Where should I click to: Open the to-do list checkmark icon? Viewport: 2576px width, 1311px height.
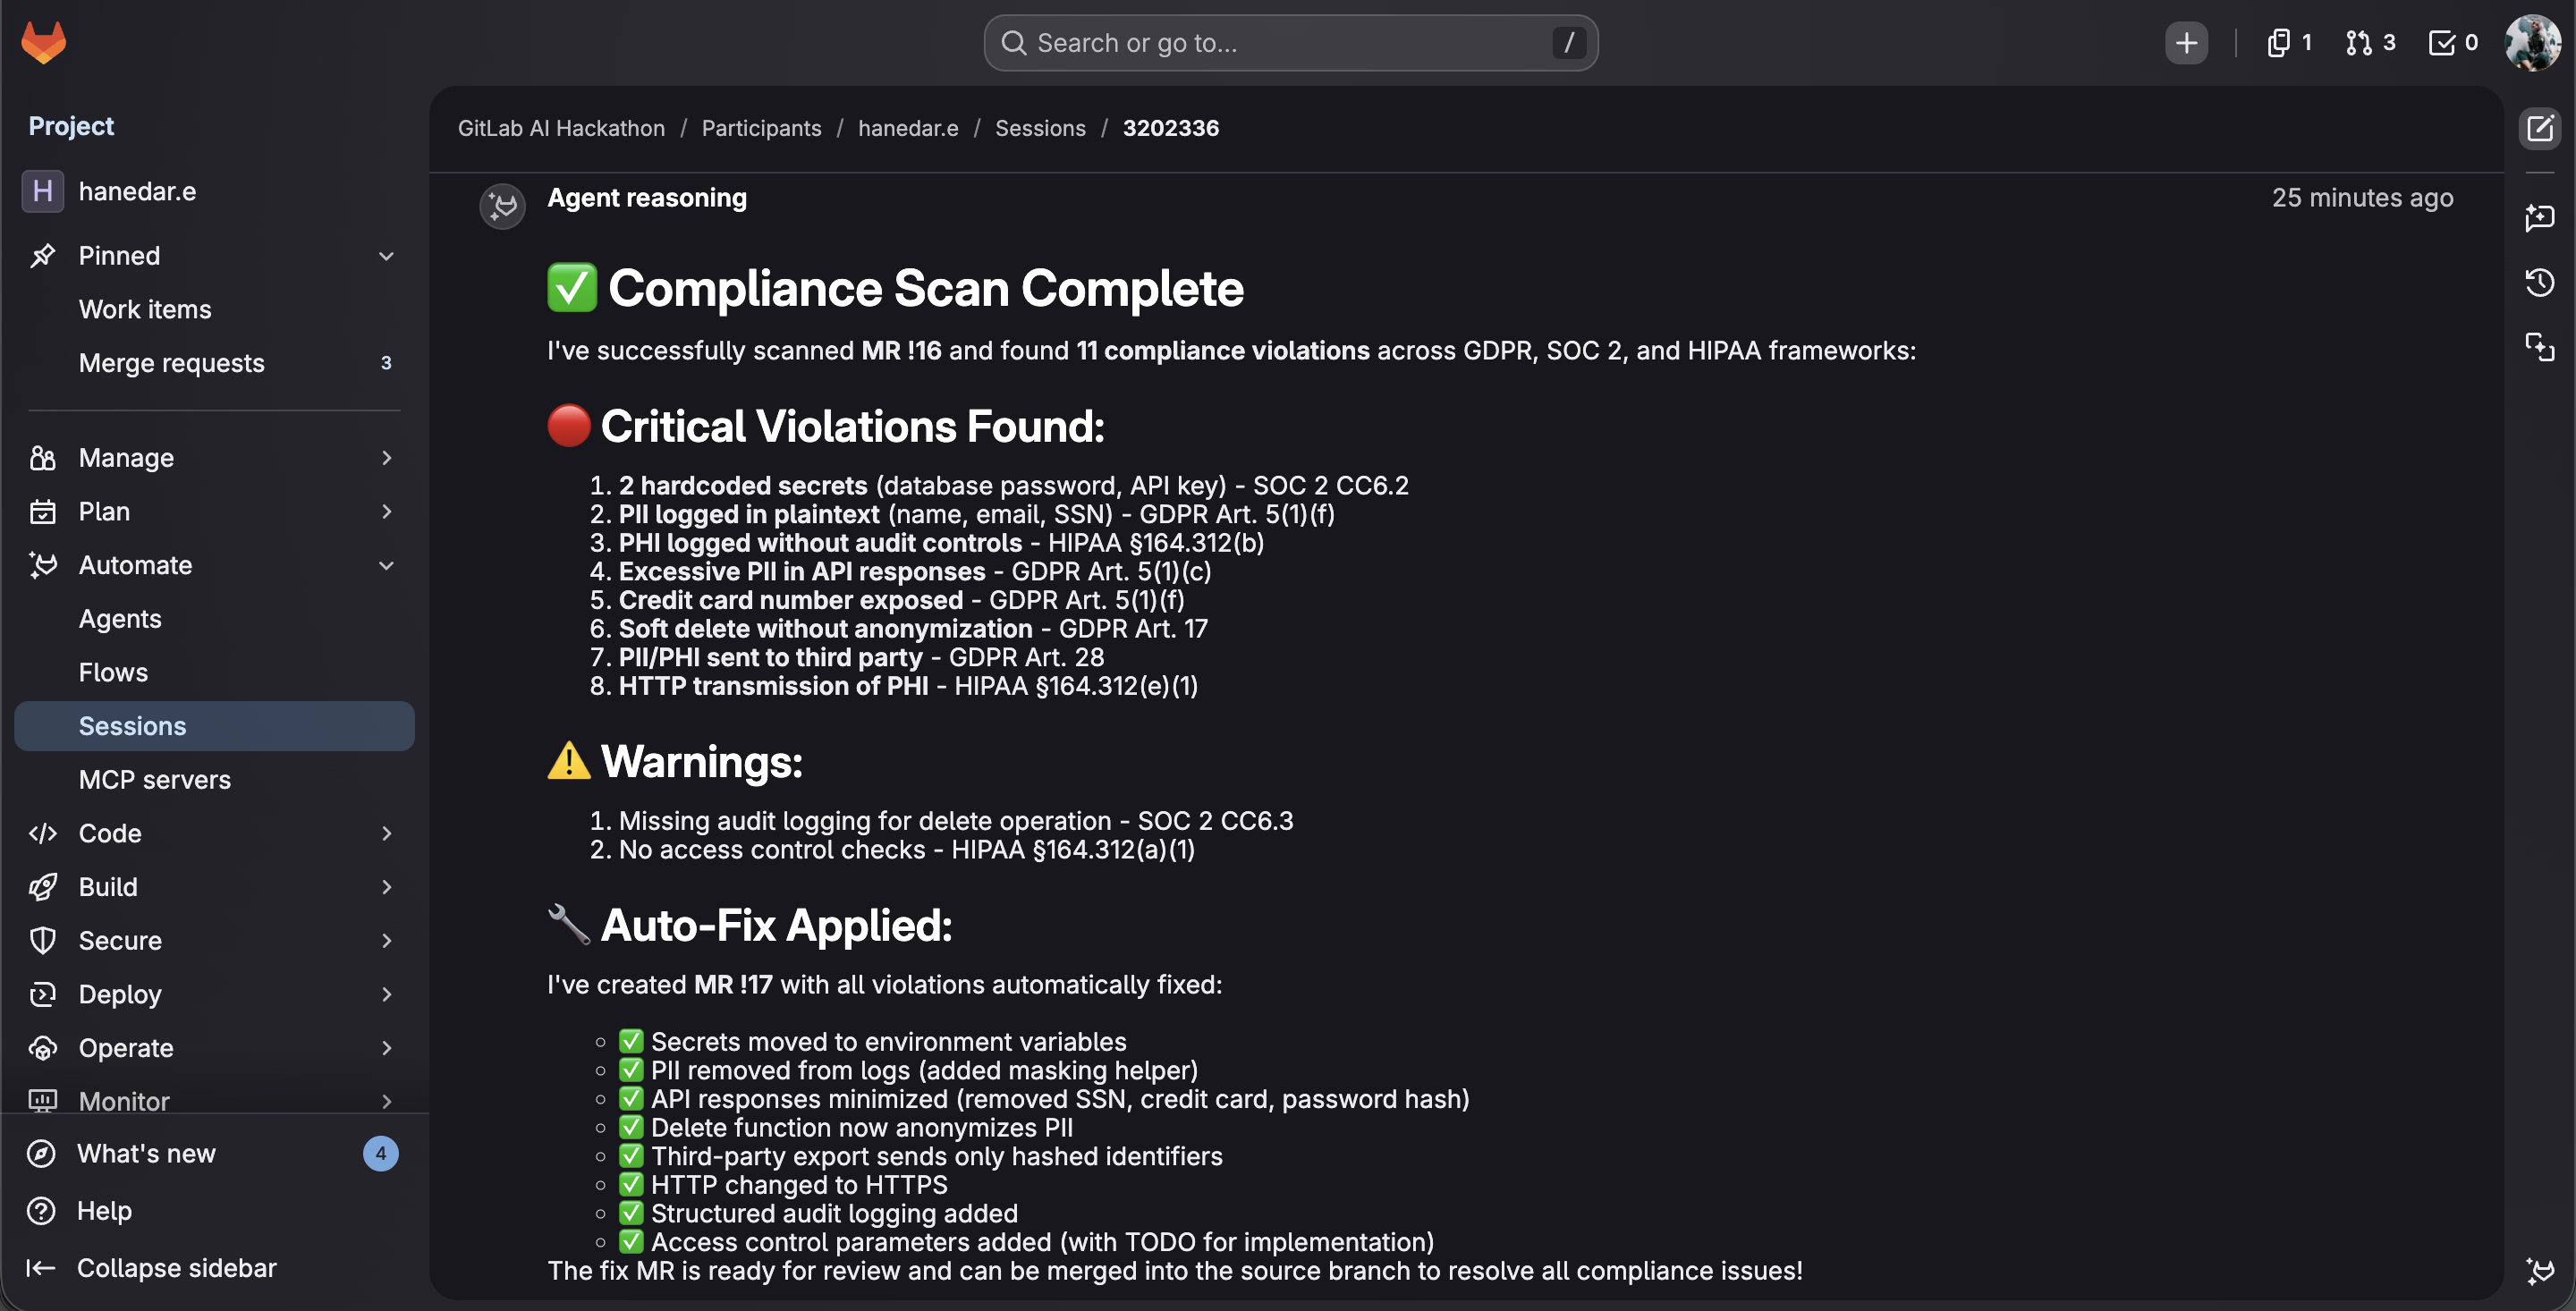pyautogui.click(x=2452, y=43)
